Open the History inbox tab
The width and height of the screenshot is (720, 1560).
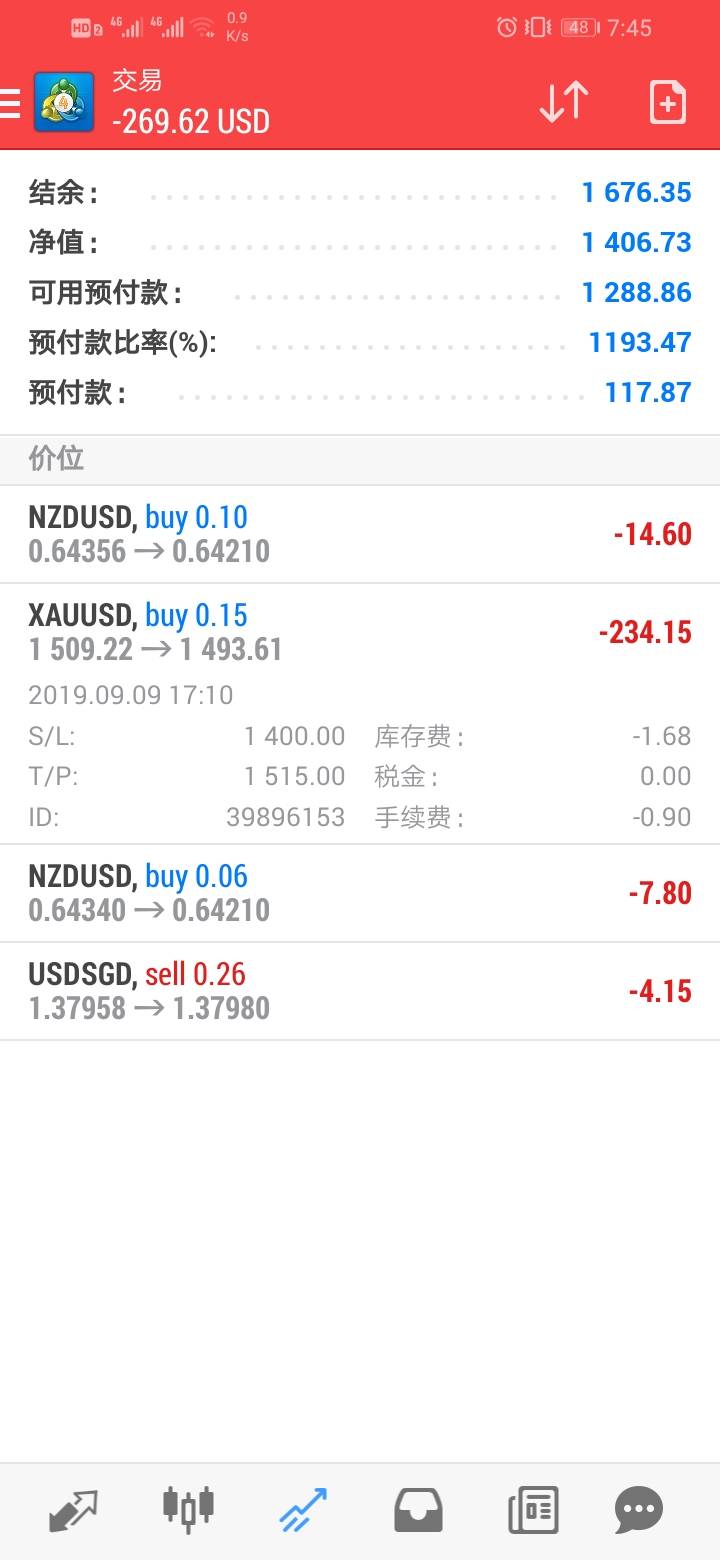pos(418,1509)
